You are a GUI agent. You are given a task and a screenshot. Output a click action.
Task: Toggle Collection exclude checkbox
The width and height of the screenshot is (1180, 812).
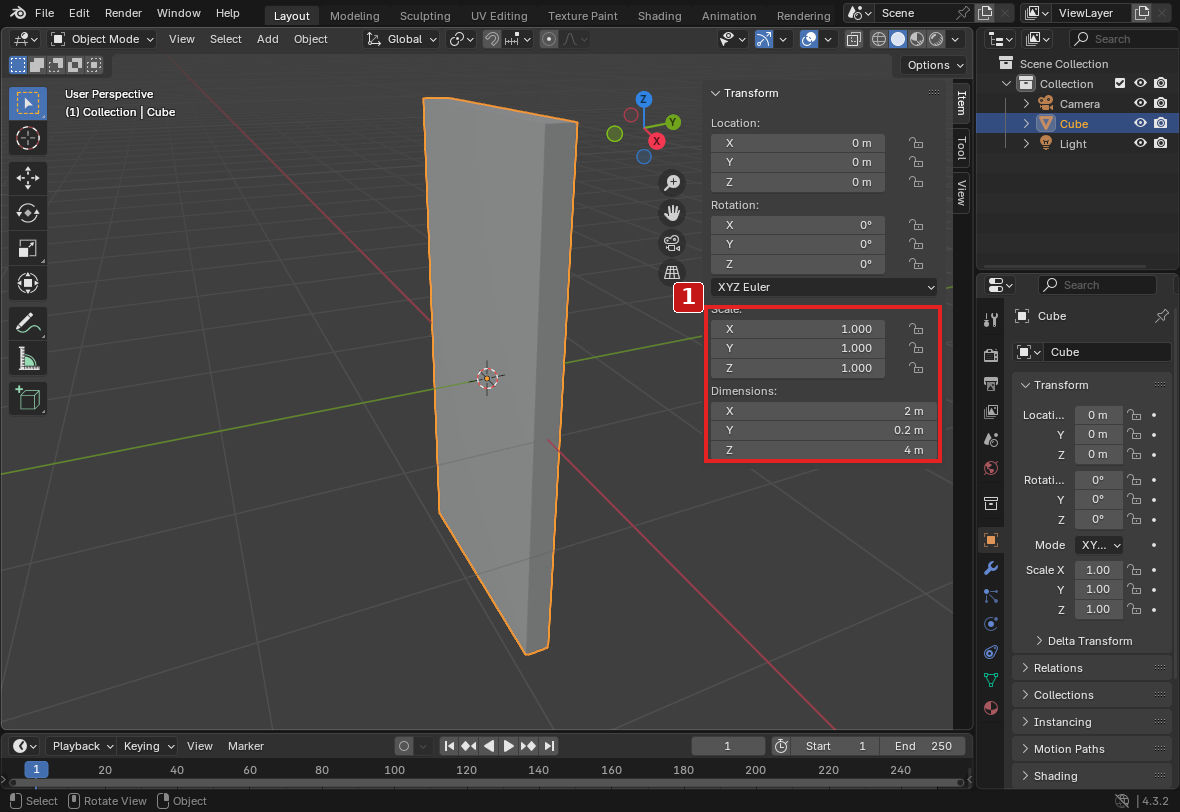(x=1120, y=83)
